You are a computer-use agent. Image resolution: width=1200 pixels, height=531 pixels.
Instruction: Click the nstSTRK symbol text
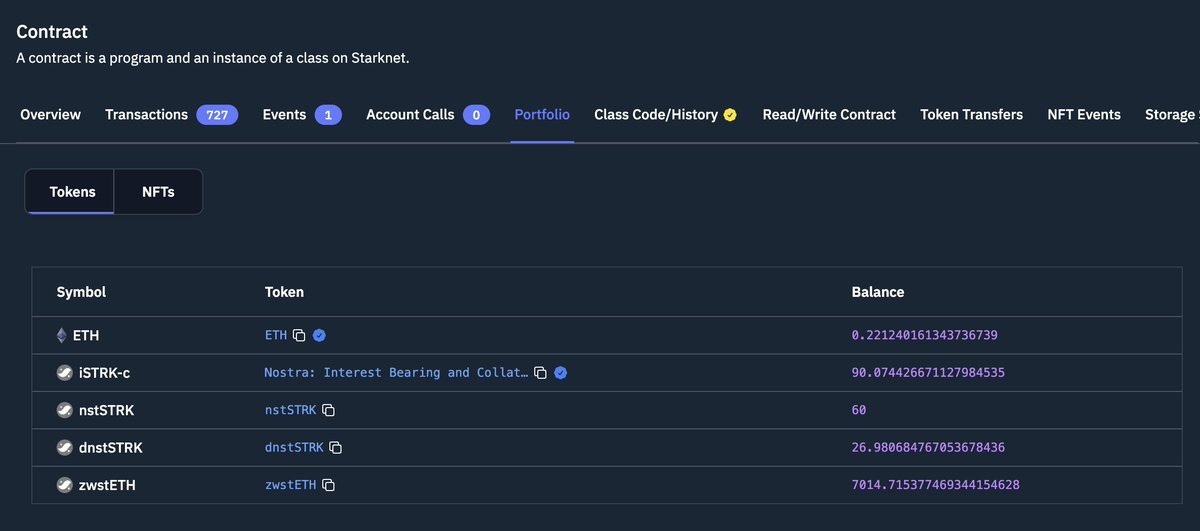tap(106, 410)
